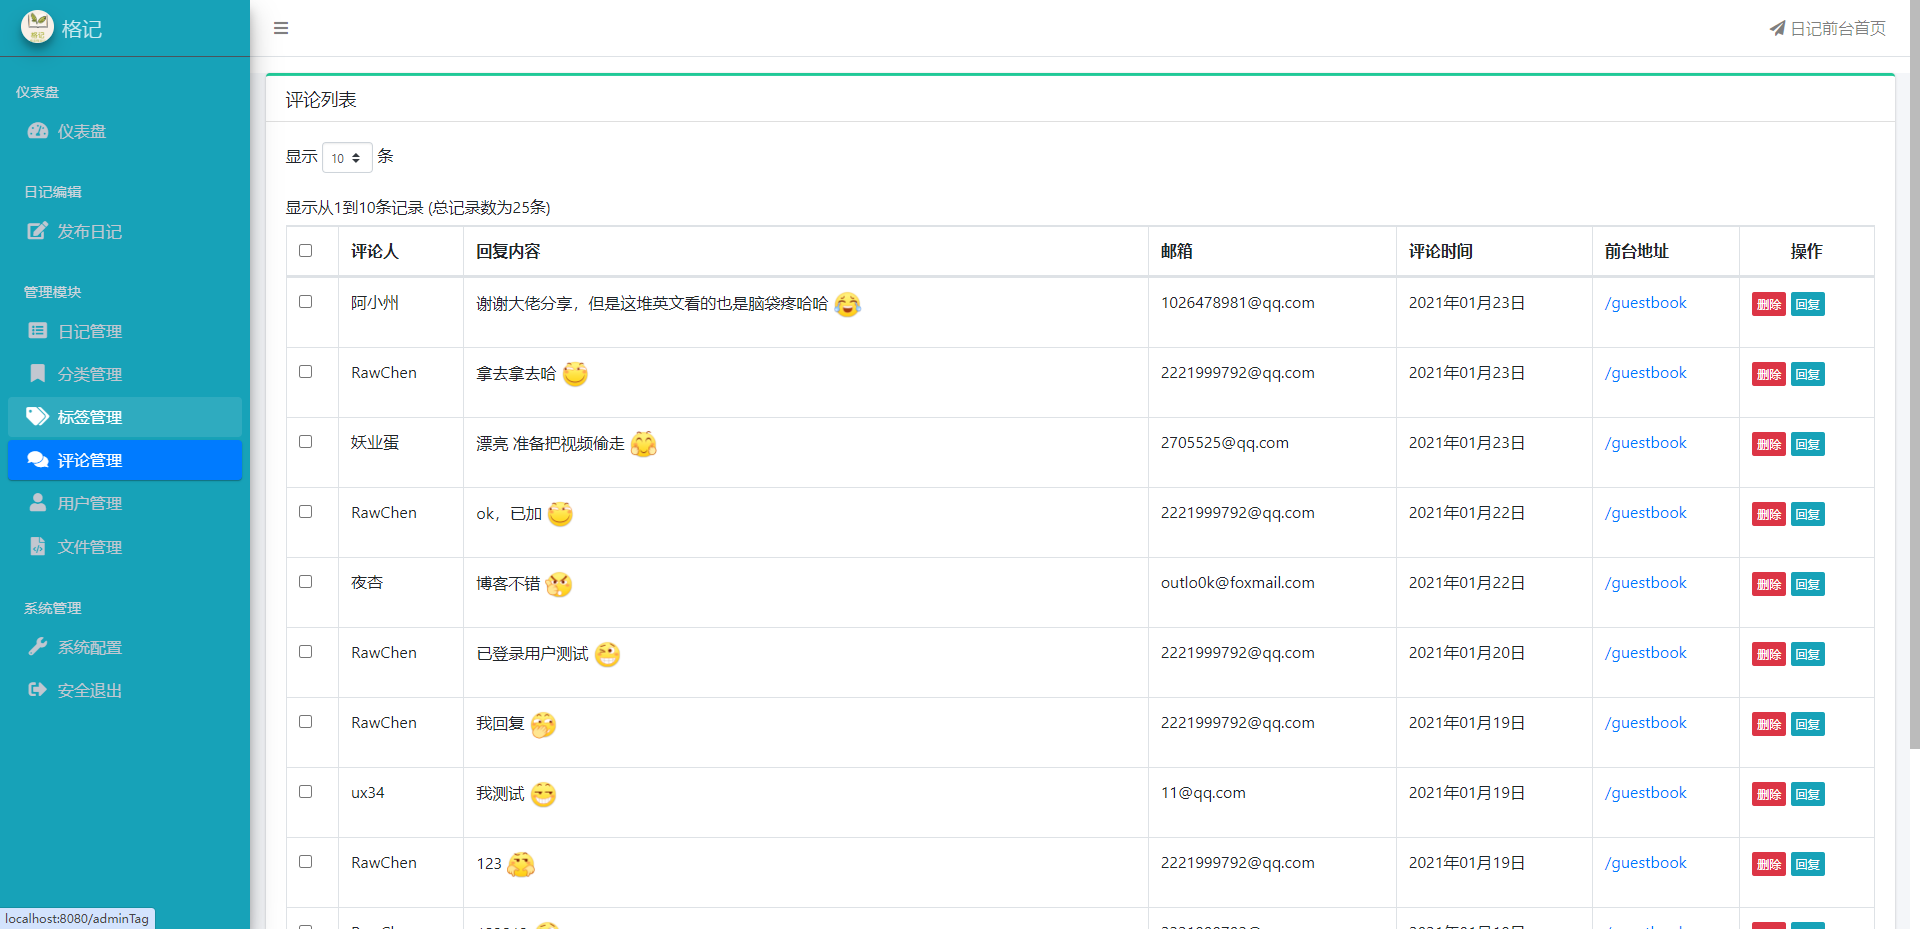The width and height of the screenshot is (1920, 929).
Task: Click the 格记 logo icon
Action: tap(37, 27)
